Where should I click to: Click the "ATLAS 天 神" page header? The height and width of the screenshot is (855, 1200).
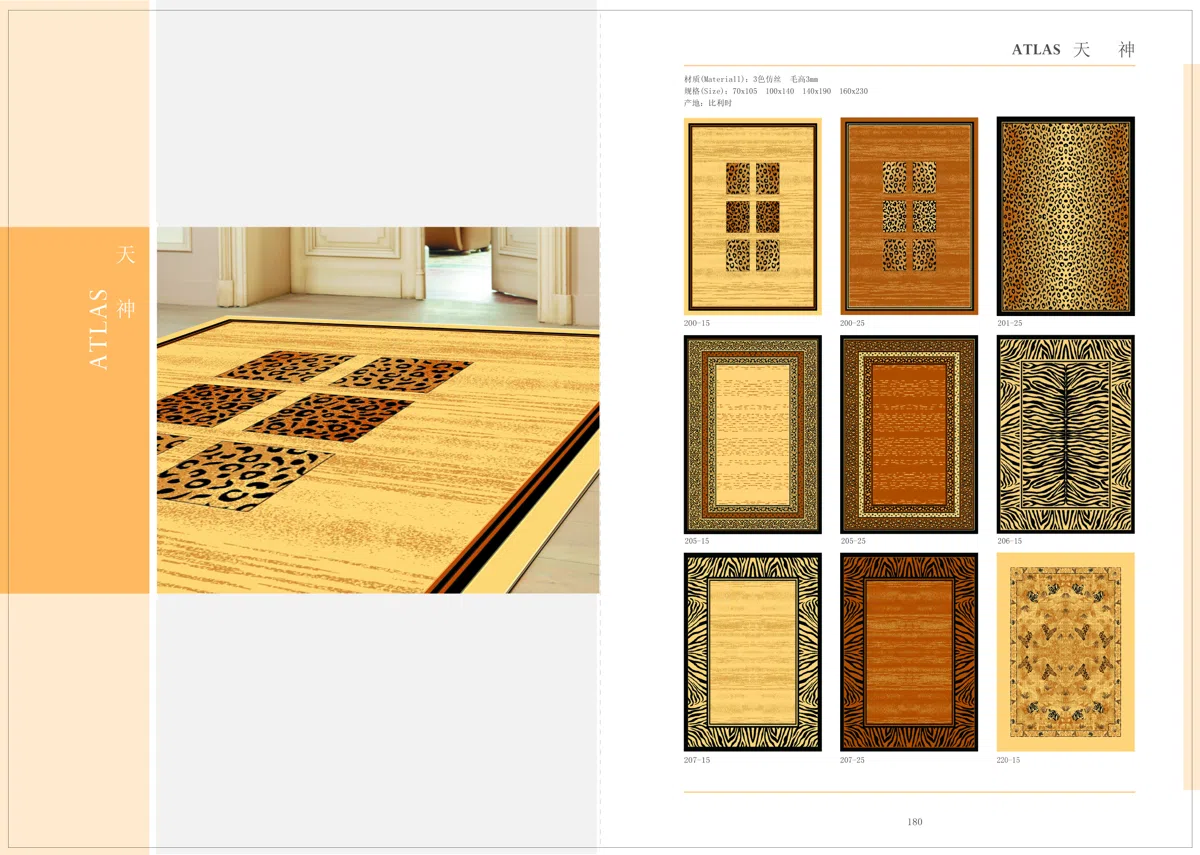1073,50
